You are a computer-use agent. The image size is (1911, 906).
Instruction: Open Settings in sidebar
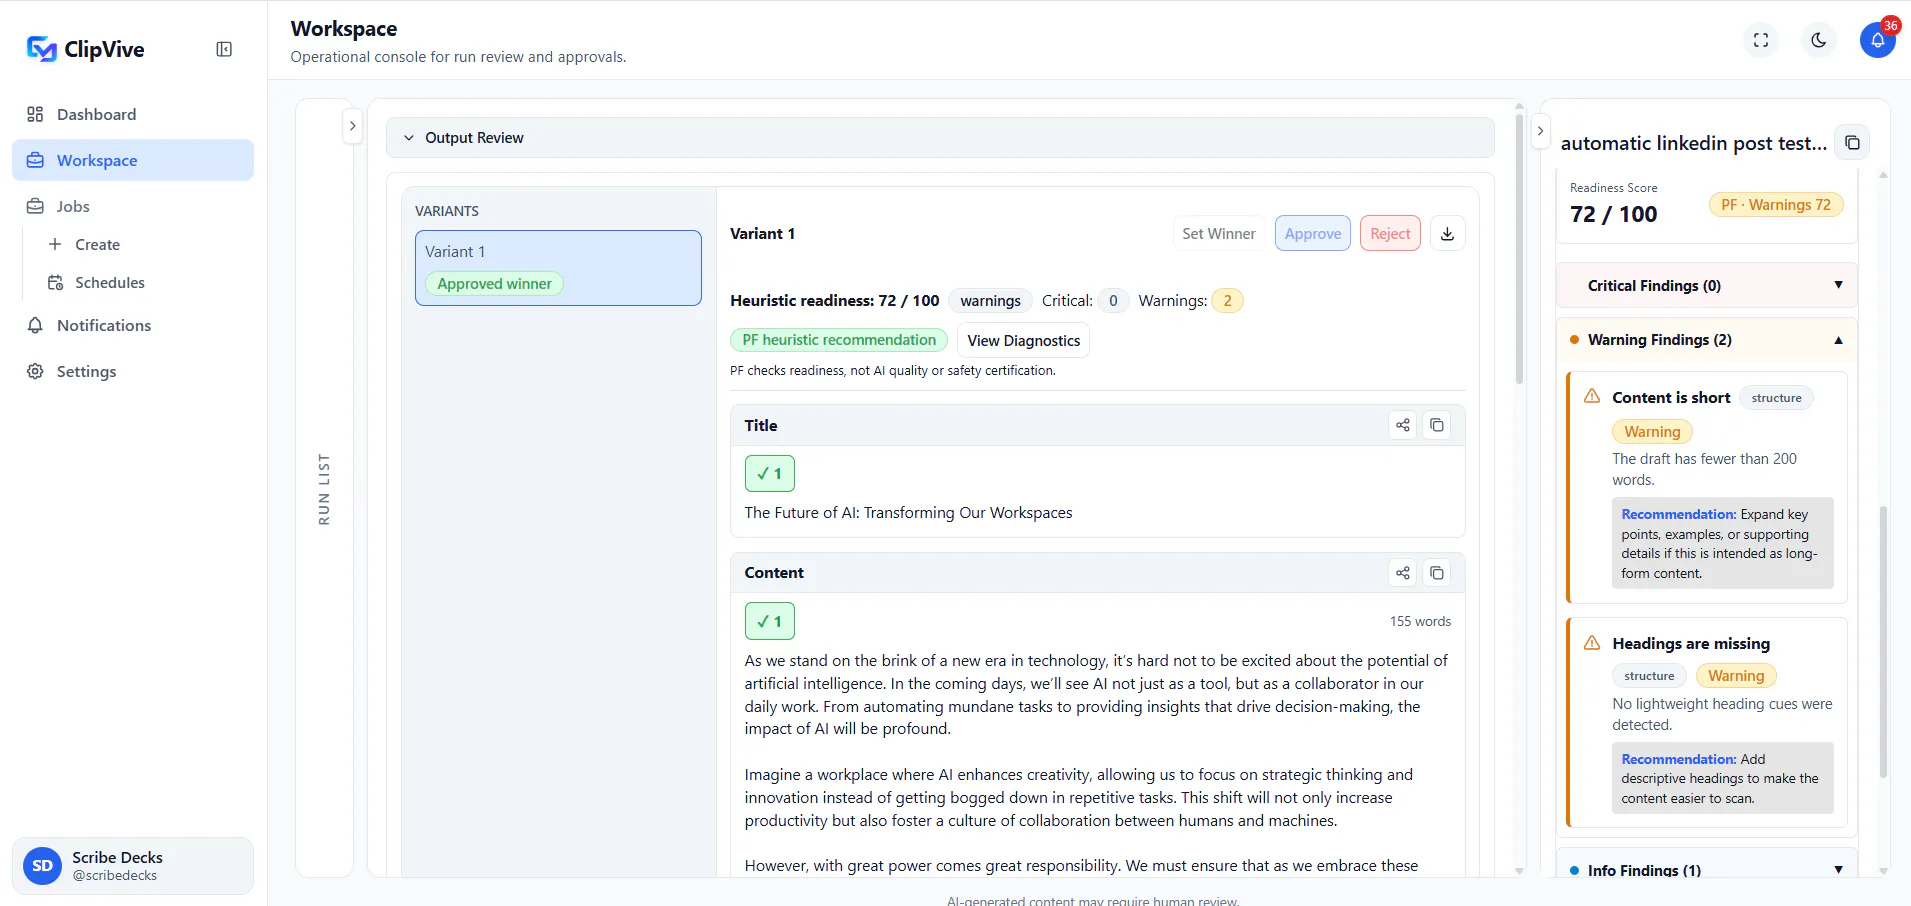pyautogui.click(x=133, y=371)
